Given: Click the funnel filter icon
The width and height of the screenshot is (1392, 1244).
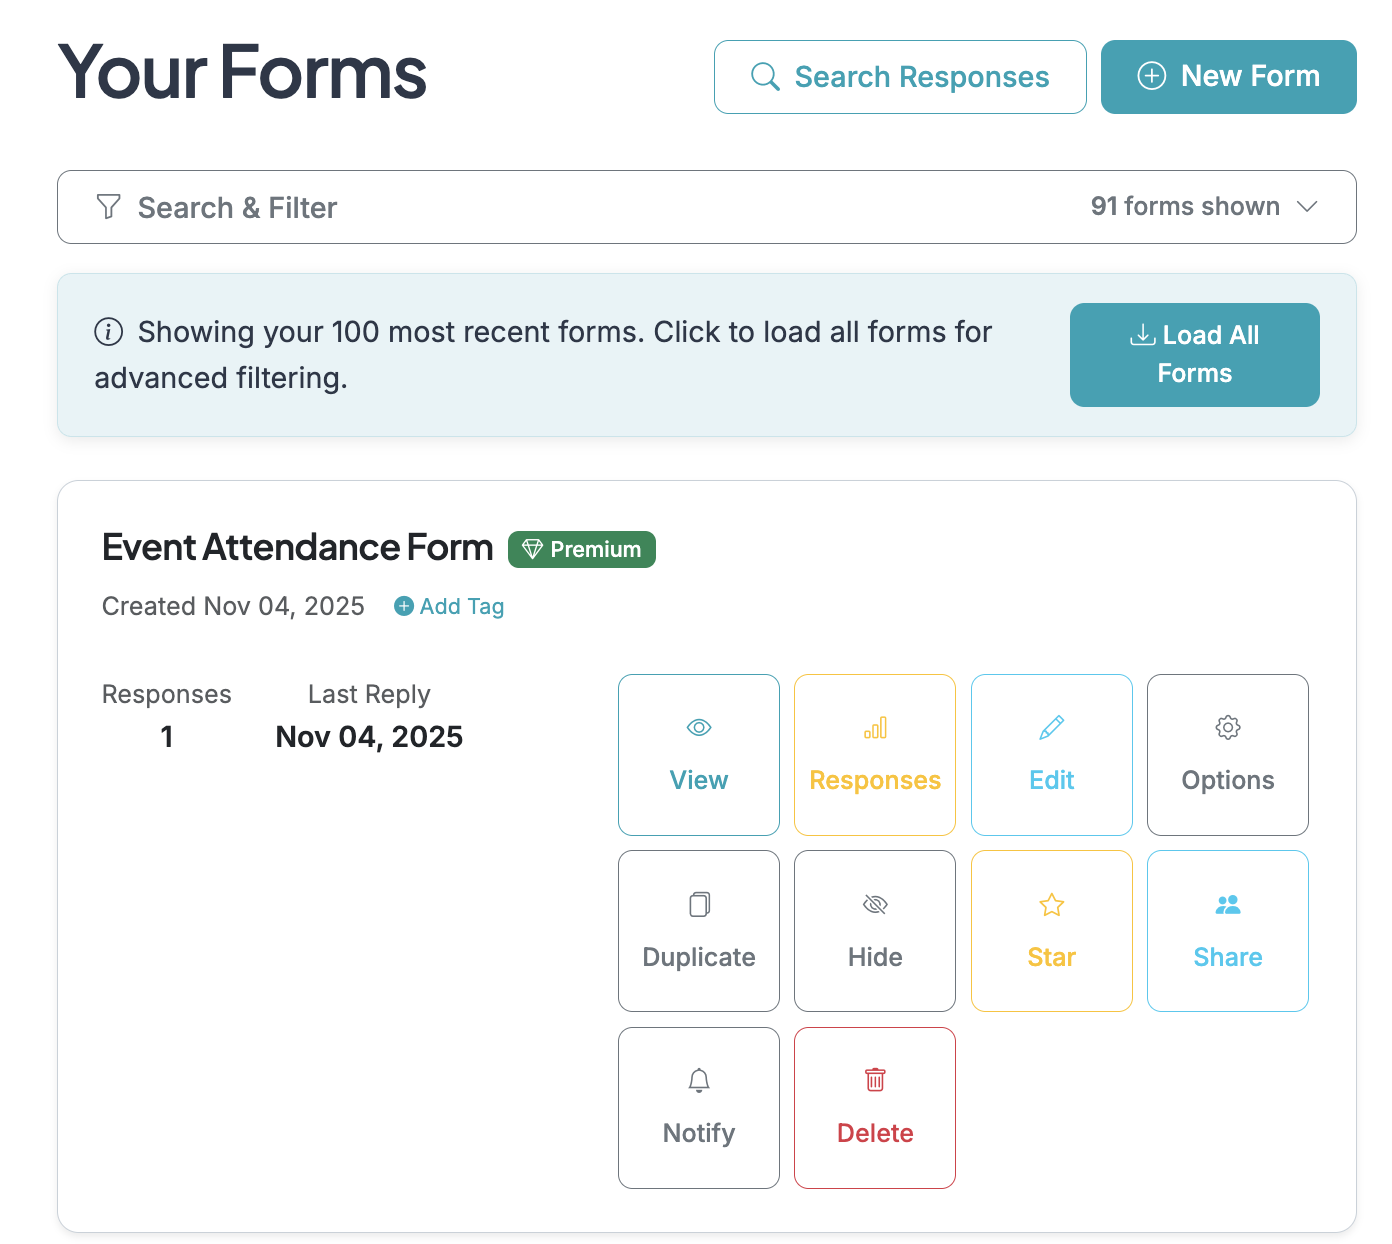Looking at the screenshot, I should 108,207.
